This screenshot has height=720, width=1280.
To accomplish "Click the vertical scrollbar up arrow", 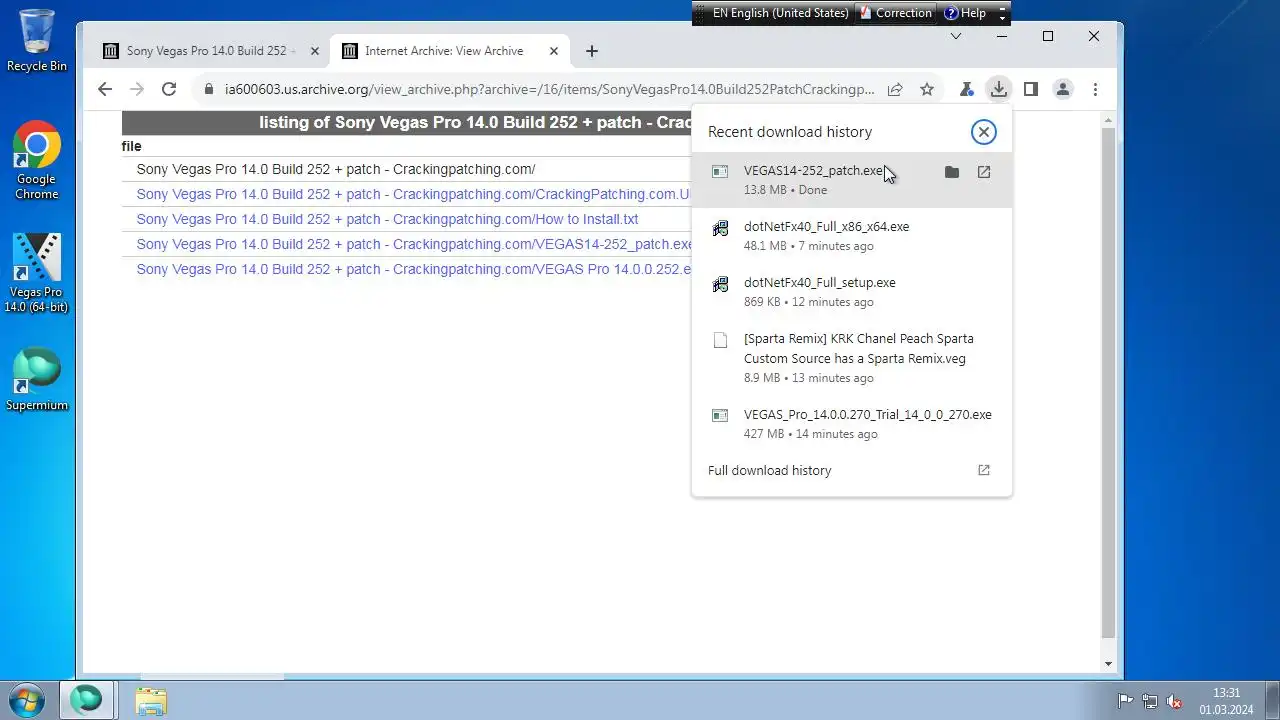I will pyautogui.click(x=1108, y=120).
